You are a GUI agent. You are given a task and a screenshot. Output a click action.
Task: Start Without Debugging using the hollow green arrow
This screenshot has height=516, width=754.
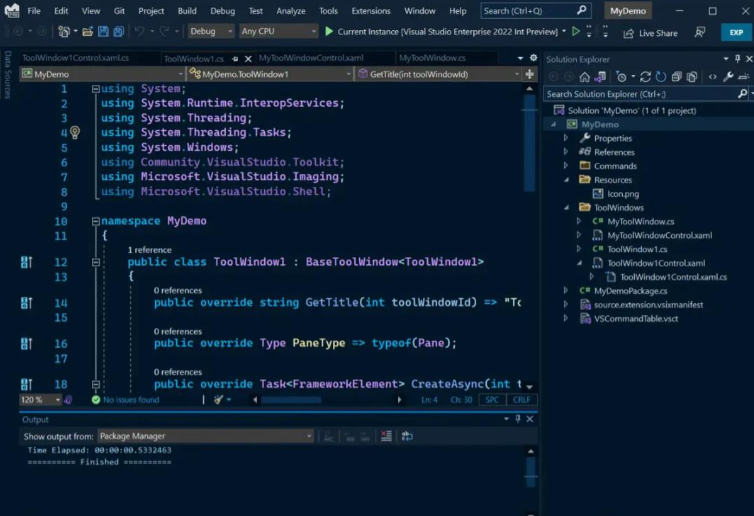[576, 32]
